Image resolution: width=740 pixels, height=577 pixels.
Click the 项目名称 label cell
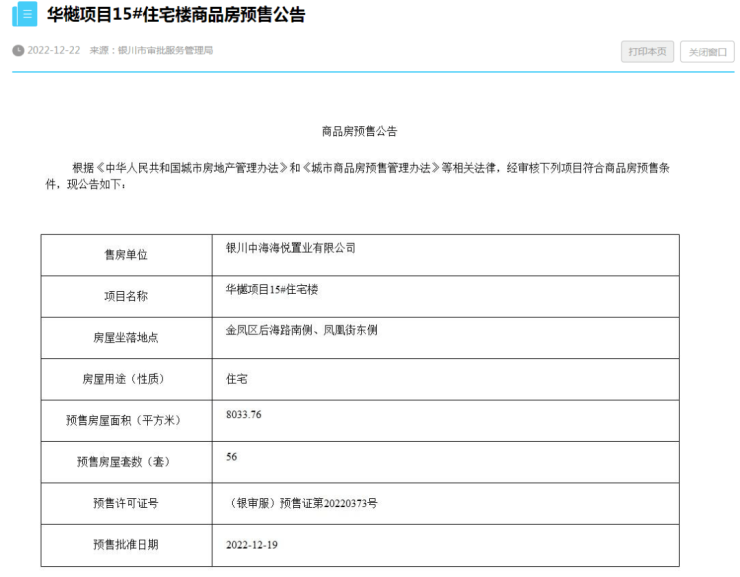pyautogui.click(x=126, y=296)
